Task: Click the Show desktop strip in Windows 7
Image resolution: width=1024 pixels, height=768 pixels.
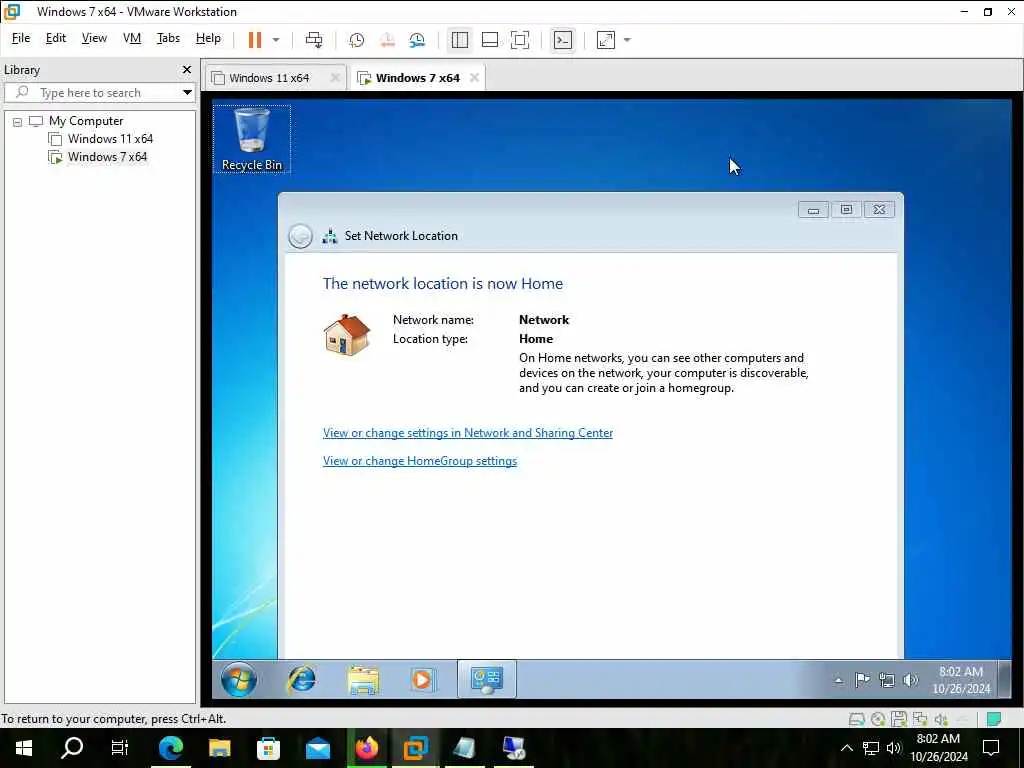Action: tap(1005, 679)
